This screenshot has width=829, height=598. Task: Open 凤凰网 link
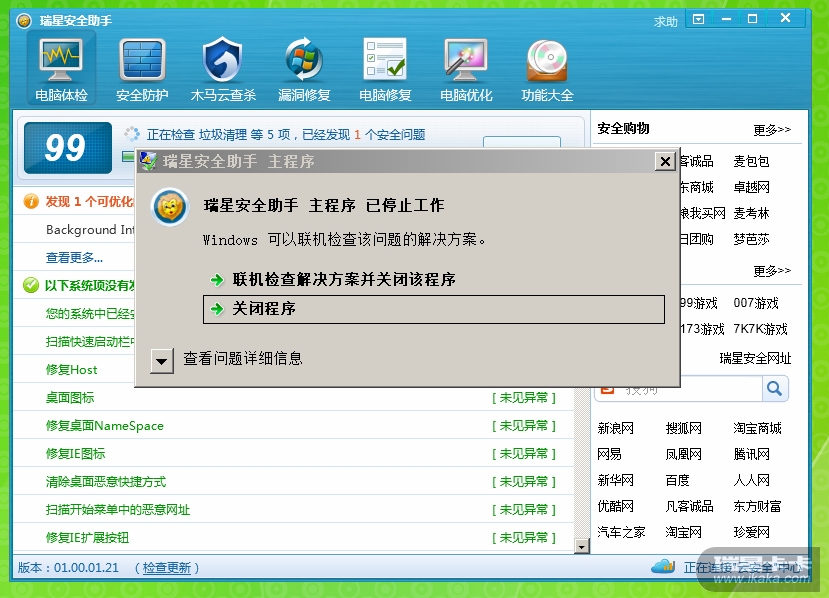[x=684, y=454]
